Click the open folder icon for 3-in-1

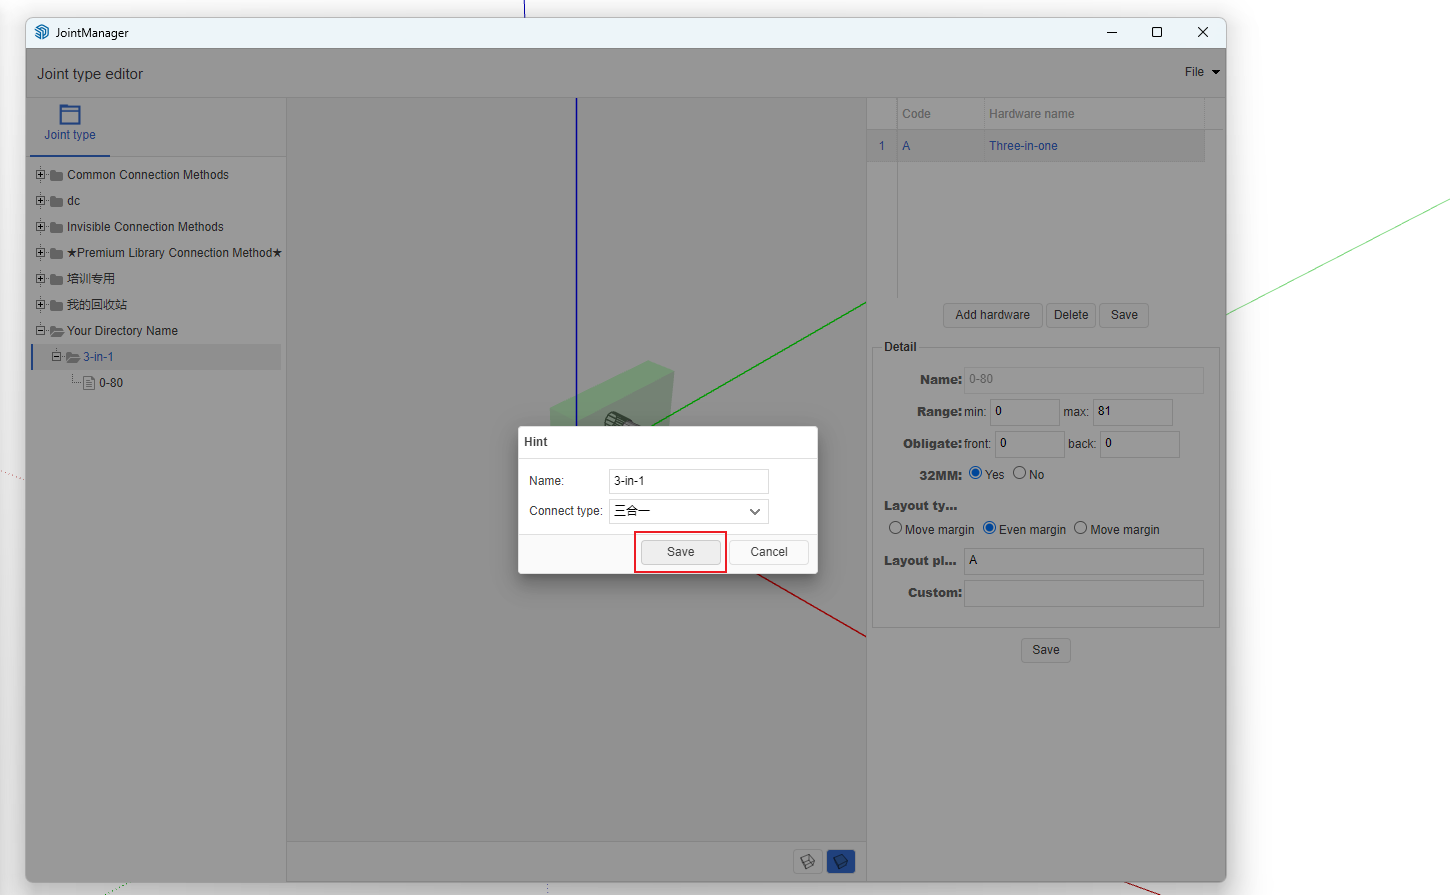click(73, 357)
